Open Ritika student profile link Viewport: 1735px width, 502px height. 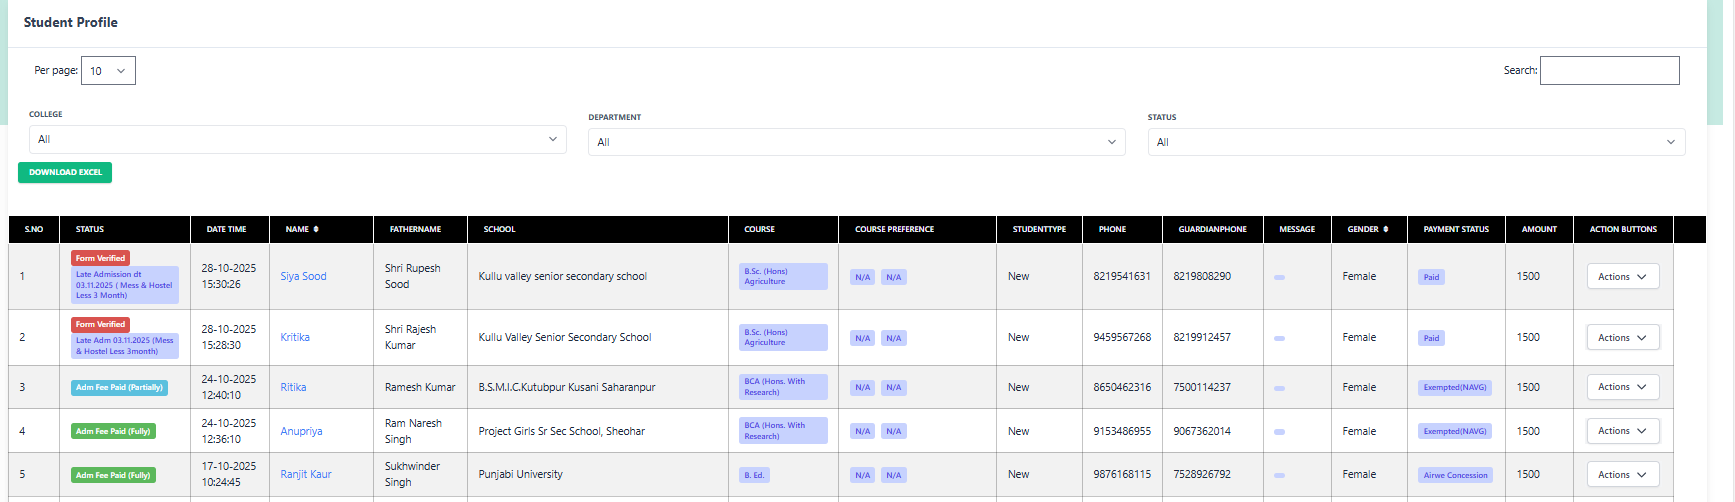pyautogui.click(x=293, y=387)
